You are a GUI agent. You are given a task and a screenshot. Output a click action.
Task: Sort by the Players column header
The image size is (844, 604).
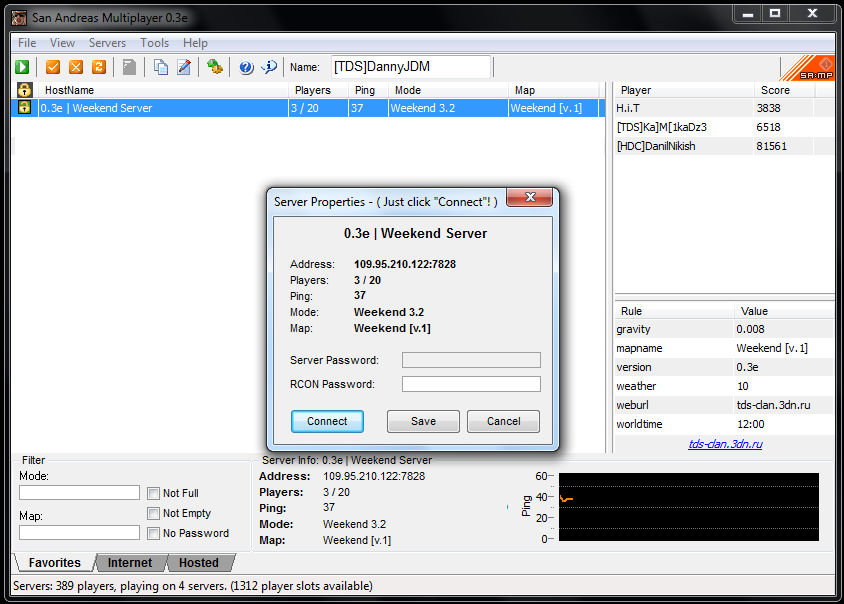(x=319, y=90)
